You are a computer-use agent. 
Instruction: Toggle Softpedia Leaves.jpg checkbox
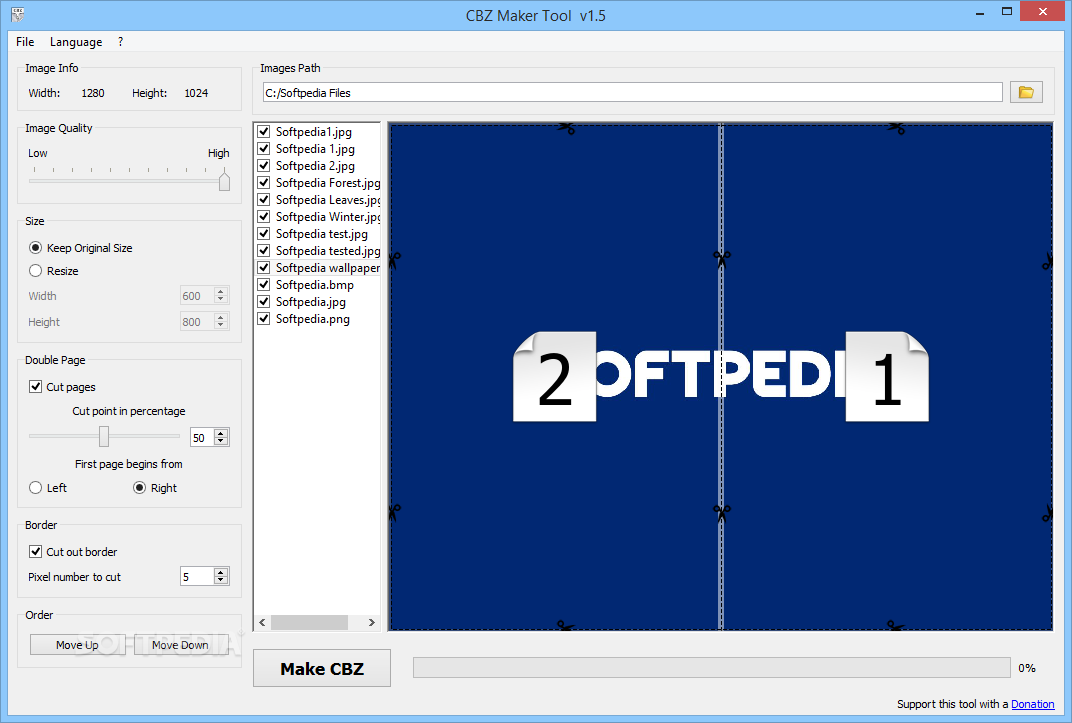tap(264, 200)
